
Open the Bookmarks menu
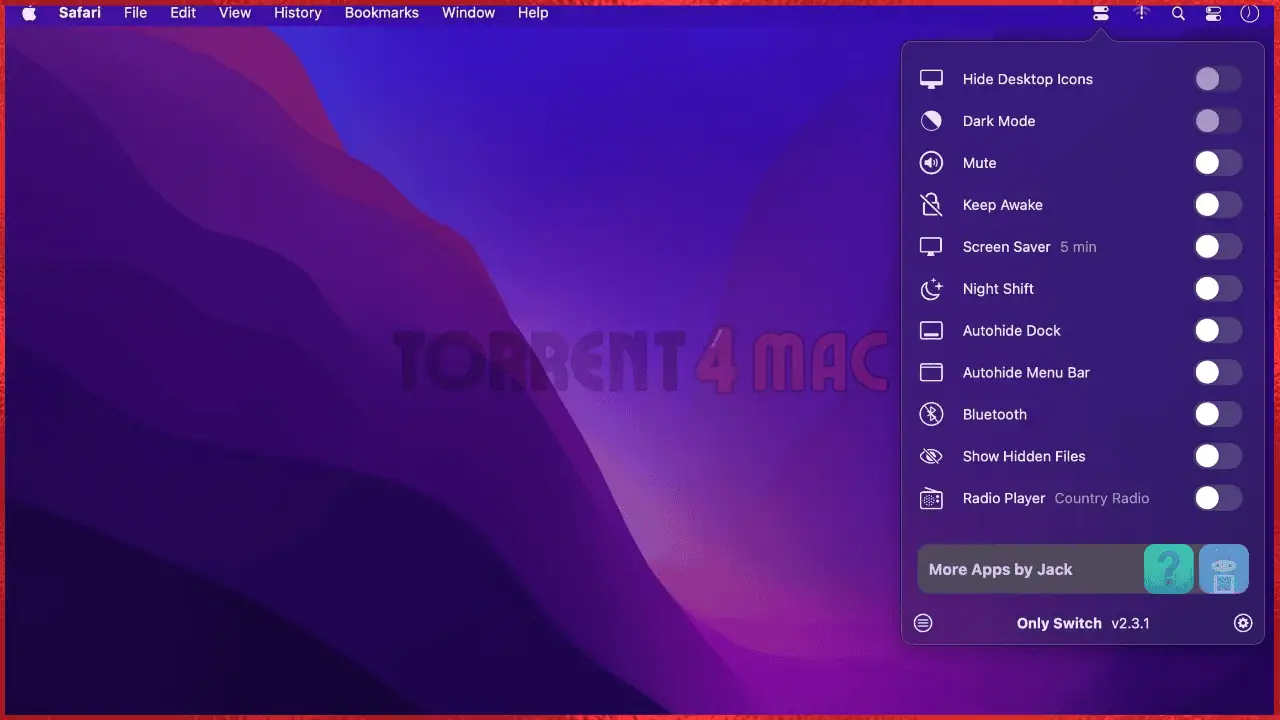coord(381,13)
